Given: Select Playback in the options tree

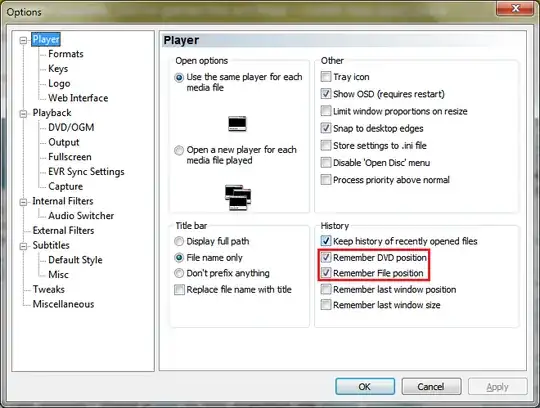Looking at the screenshot, I should click(52, 113).
